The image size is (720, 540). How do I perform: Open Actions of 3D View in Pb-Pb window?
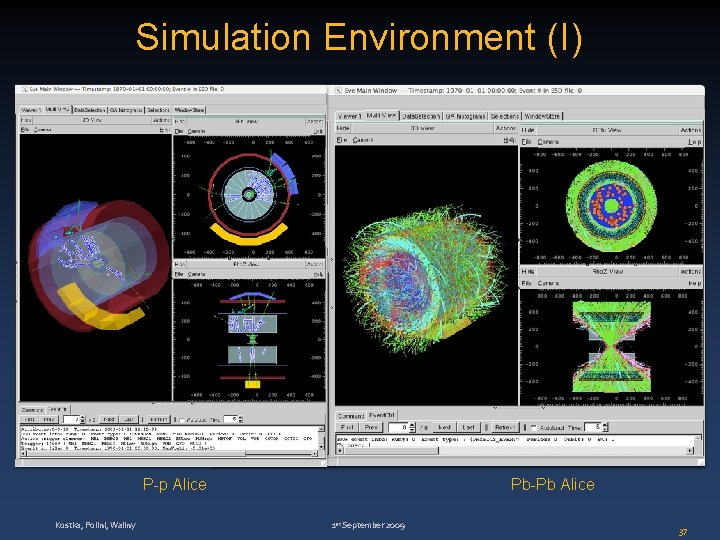506,128
